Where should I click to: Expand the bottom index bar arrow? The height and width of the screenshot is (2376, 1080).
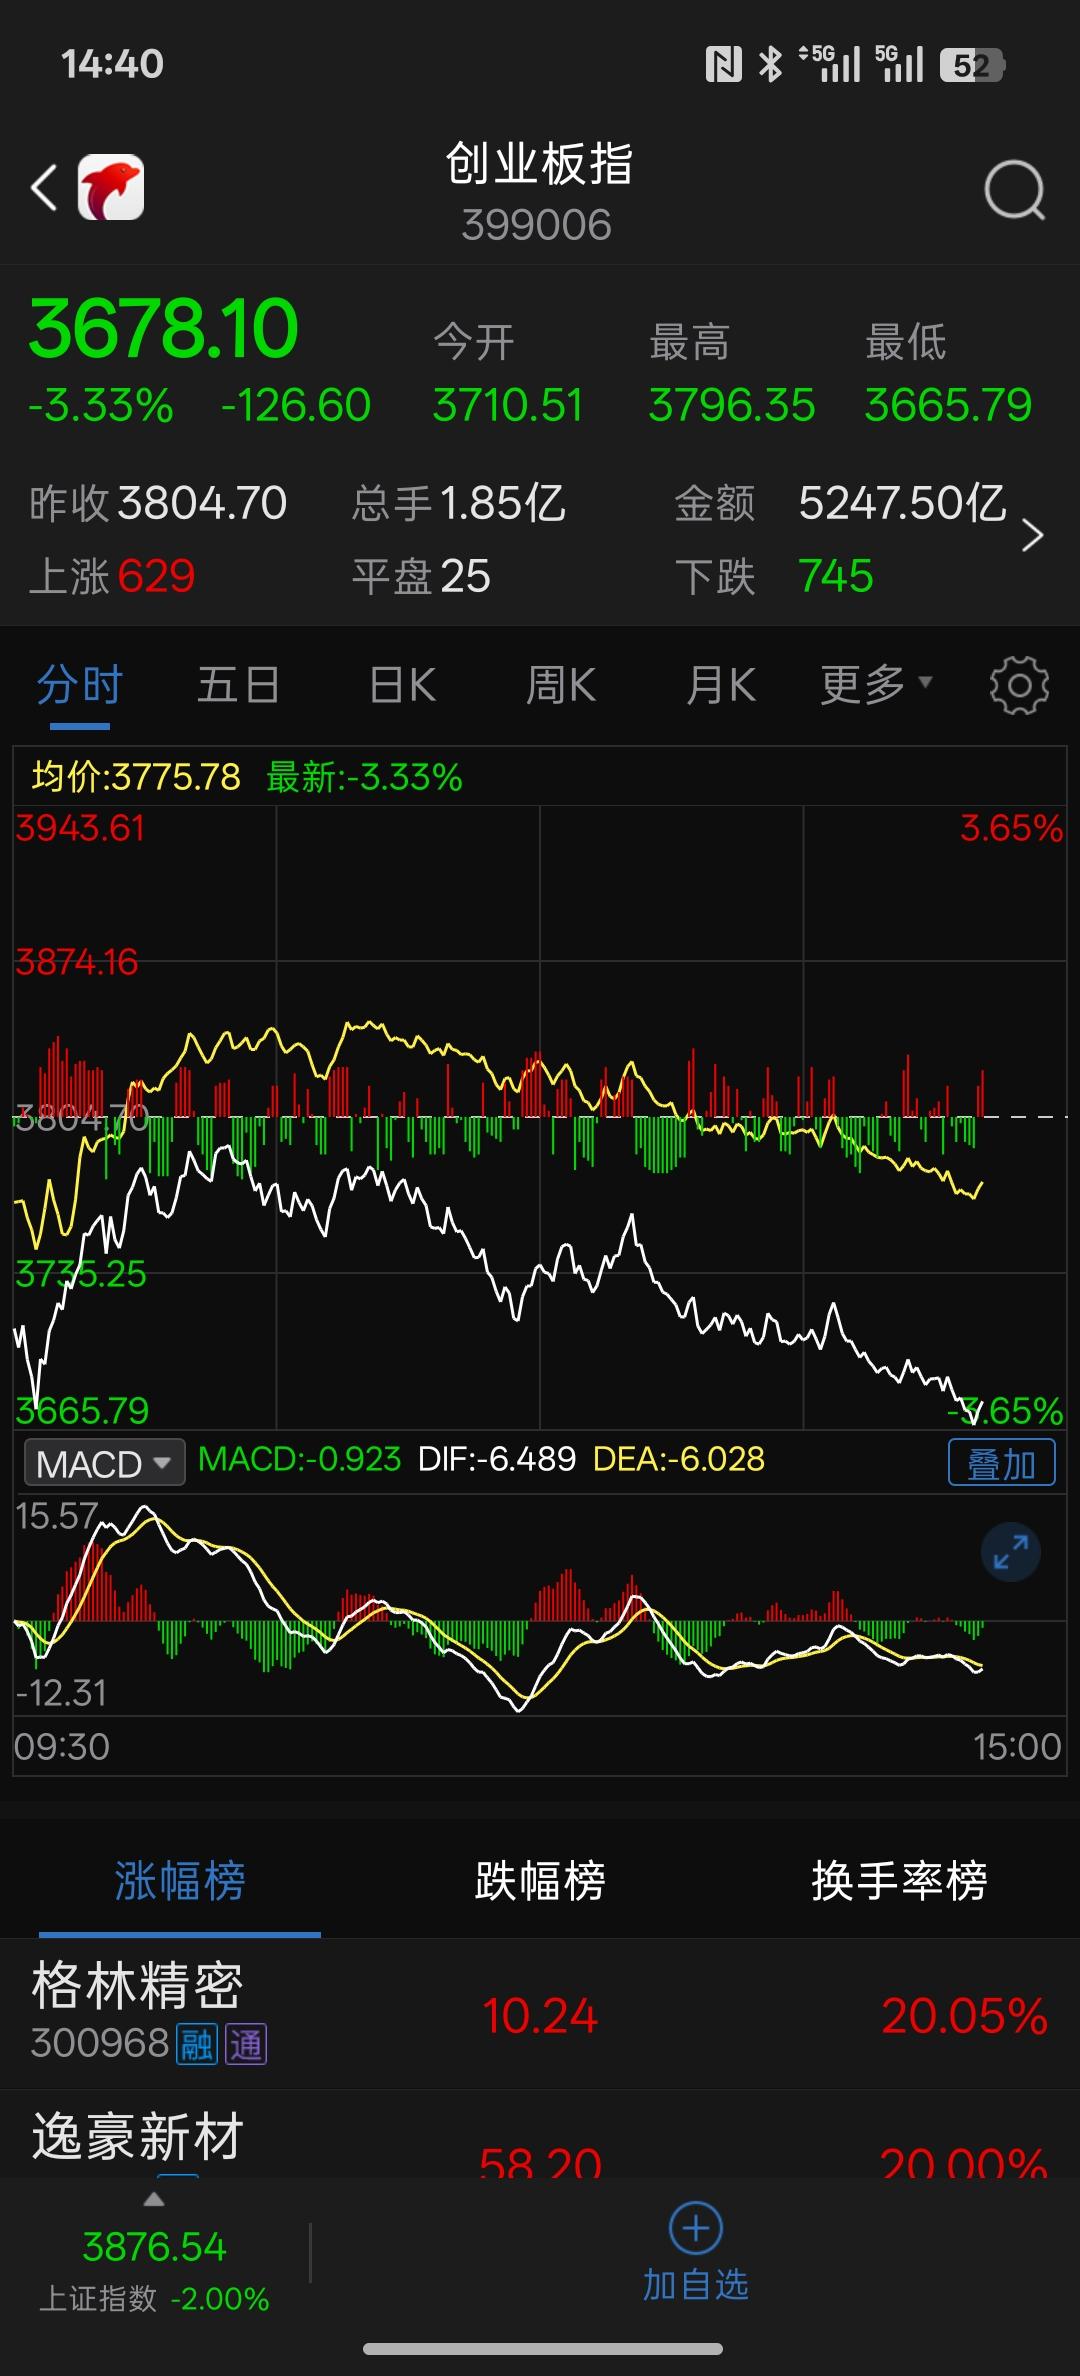[x=153, y=2199]
